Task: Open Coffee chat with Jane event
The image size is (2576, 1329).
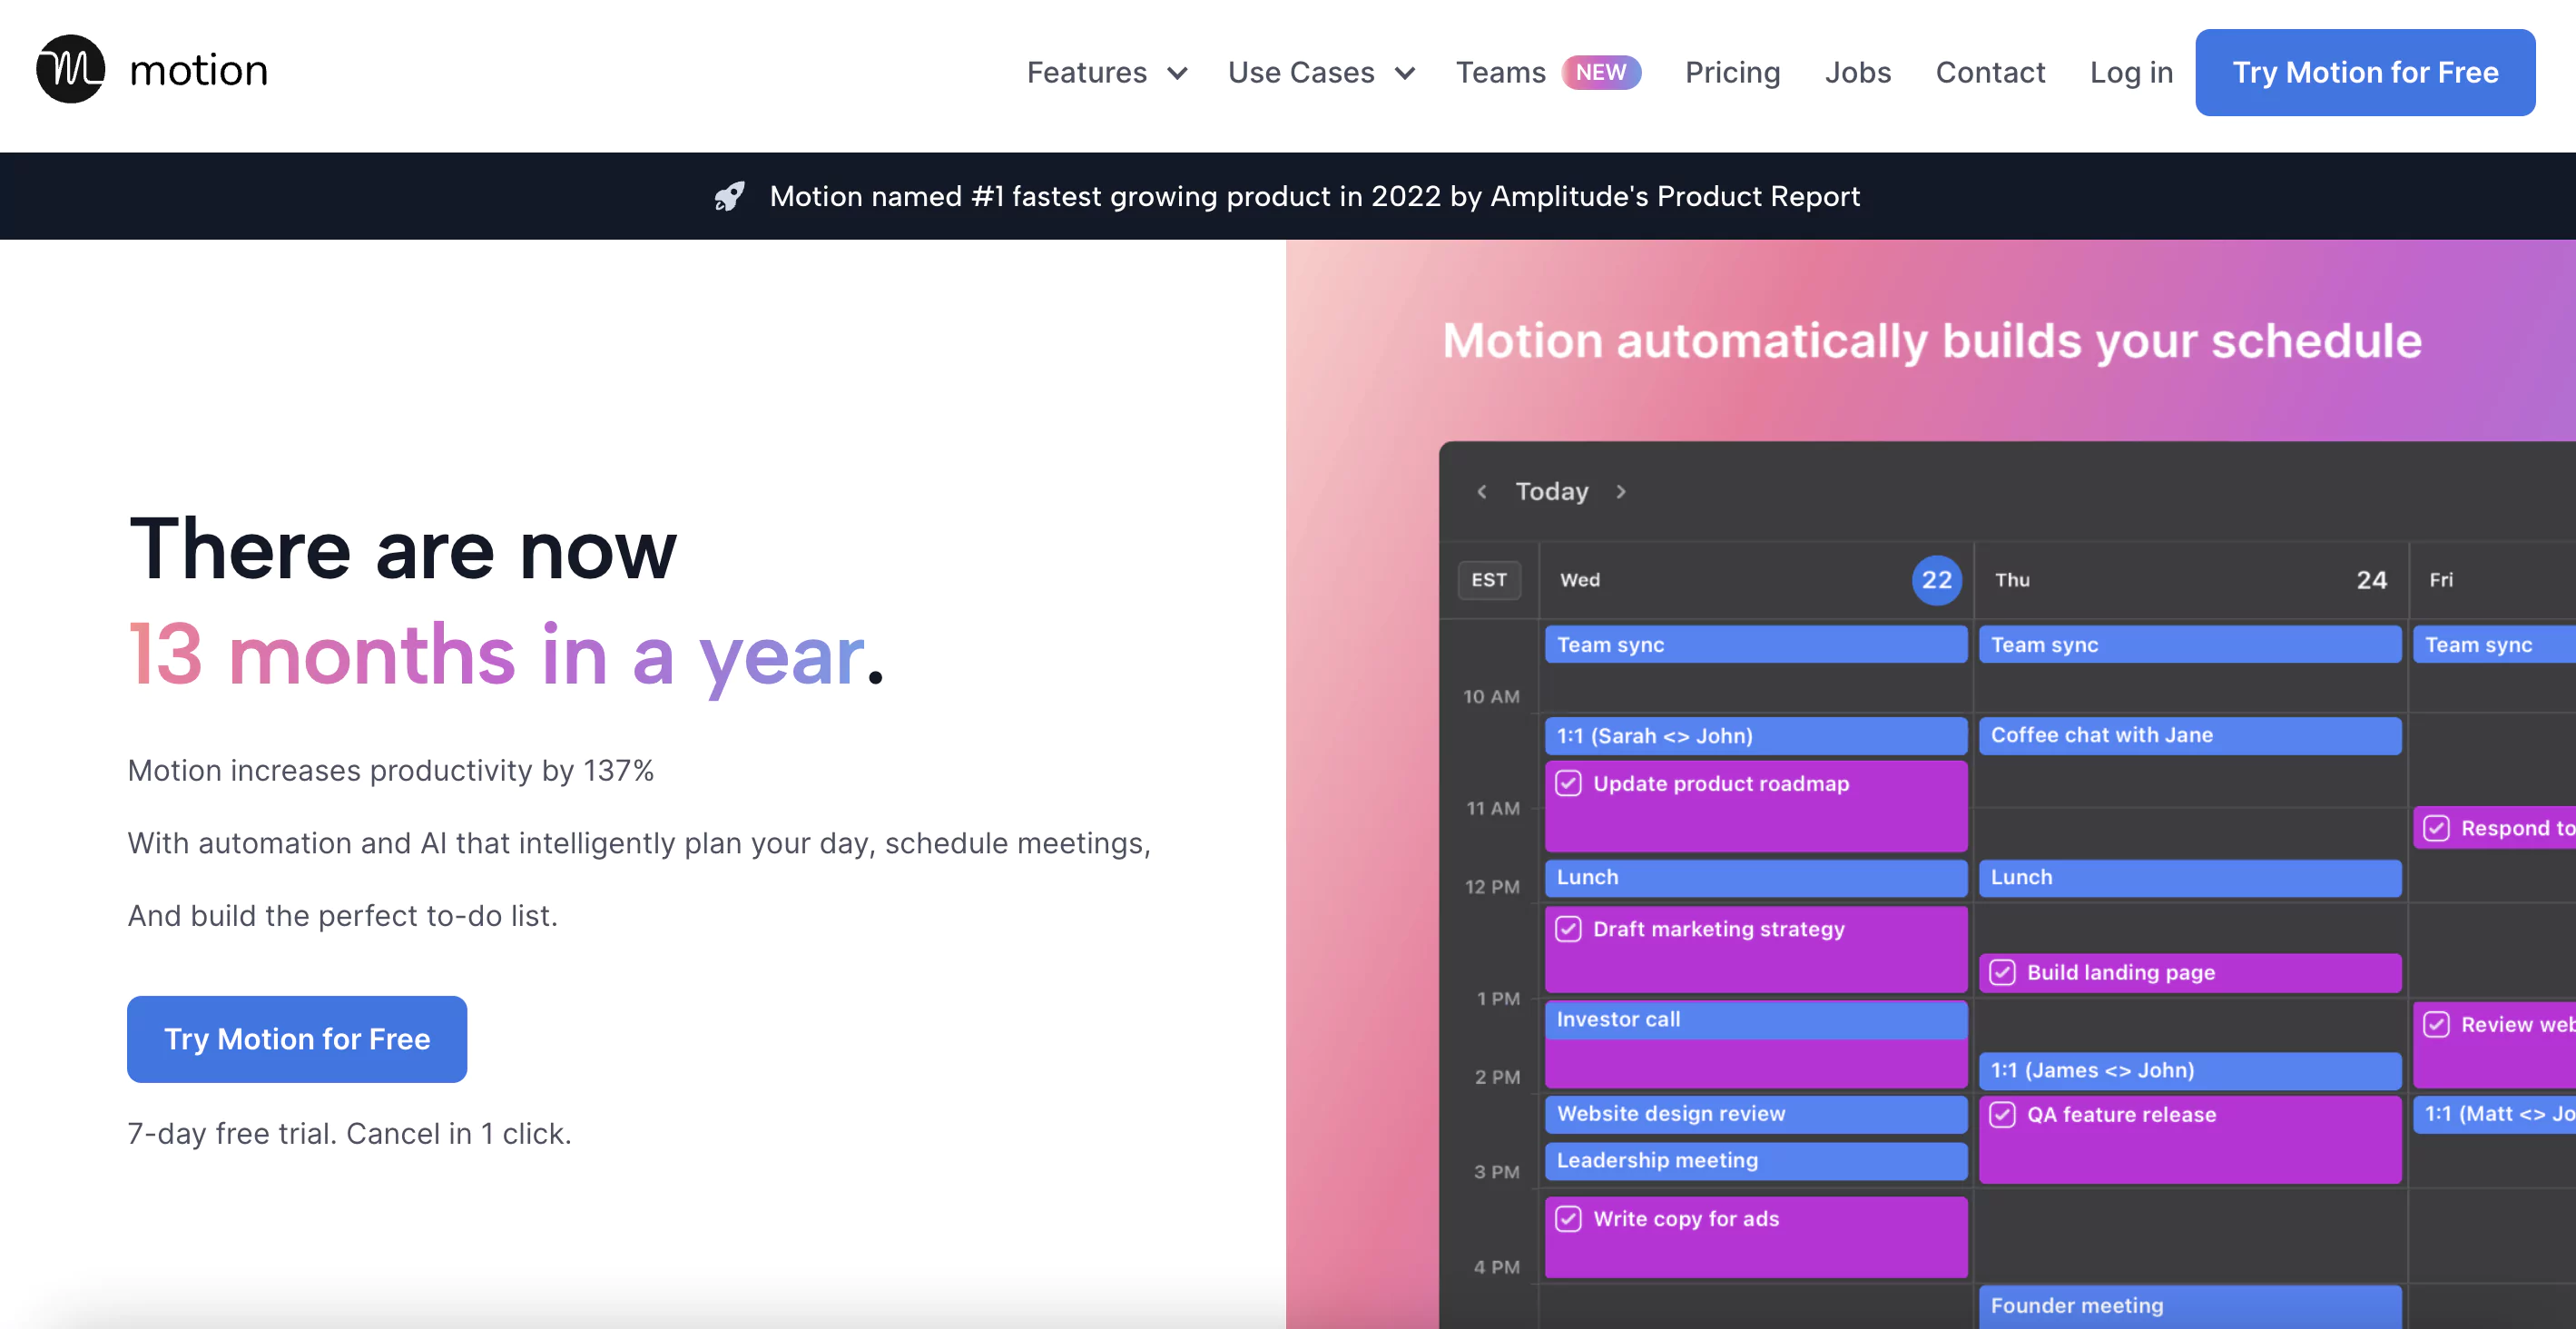Action: (2190, 735)
